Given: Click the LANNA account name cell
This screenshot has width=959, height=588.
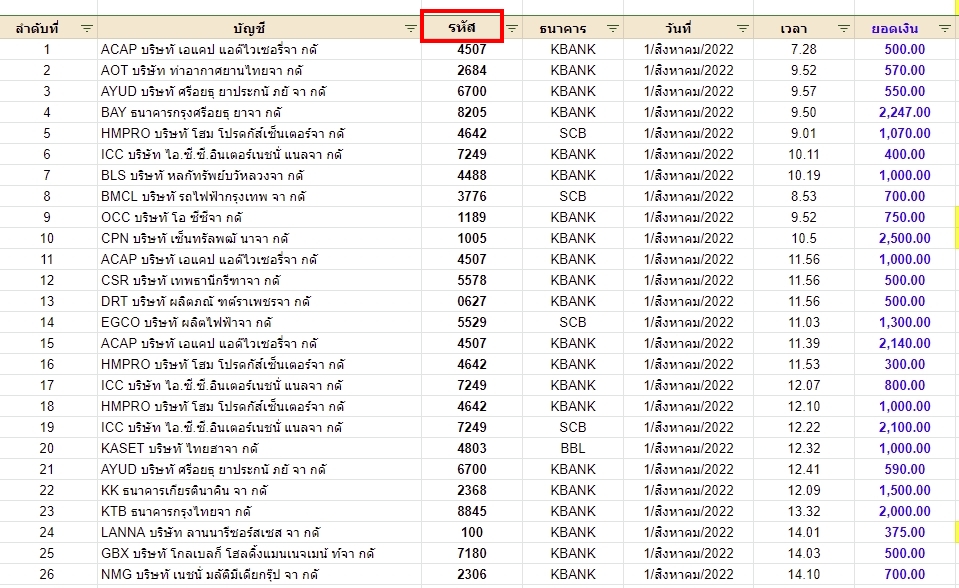Looking at the screenshot, I should [259, 532].
